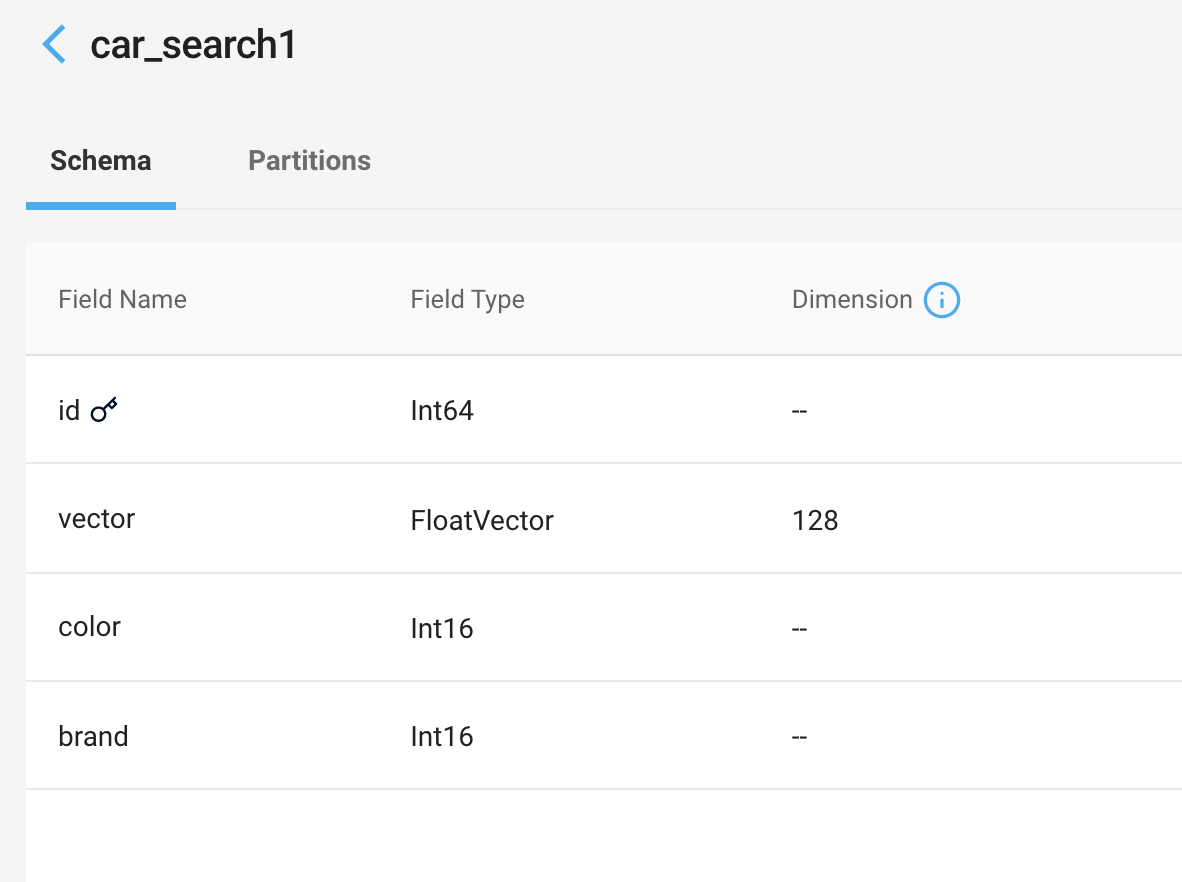Image resolution: width=1182 pixels, height=882 pixels.
Task: Select the vector field row
Action: [97, 519]
